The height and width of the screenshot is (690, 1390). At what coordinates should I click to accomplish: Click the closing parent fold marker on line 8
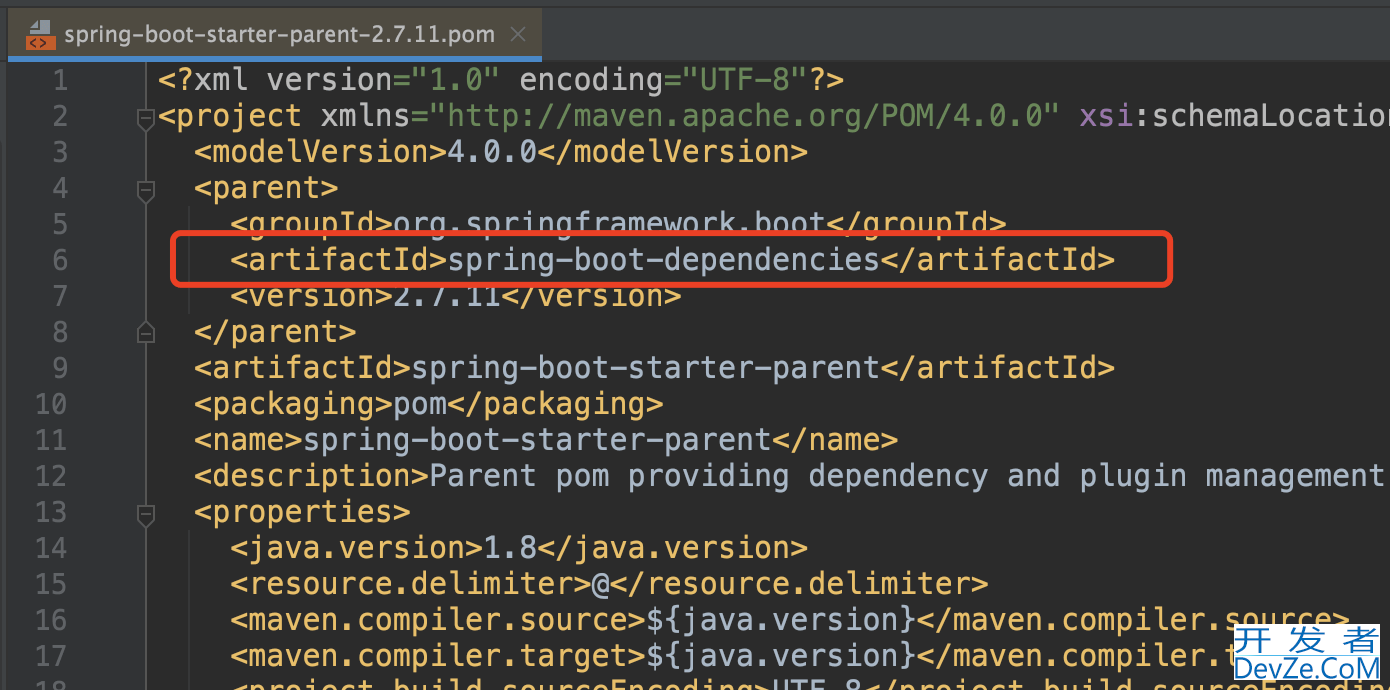(146, 332)
